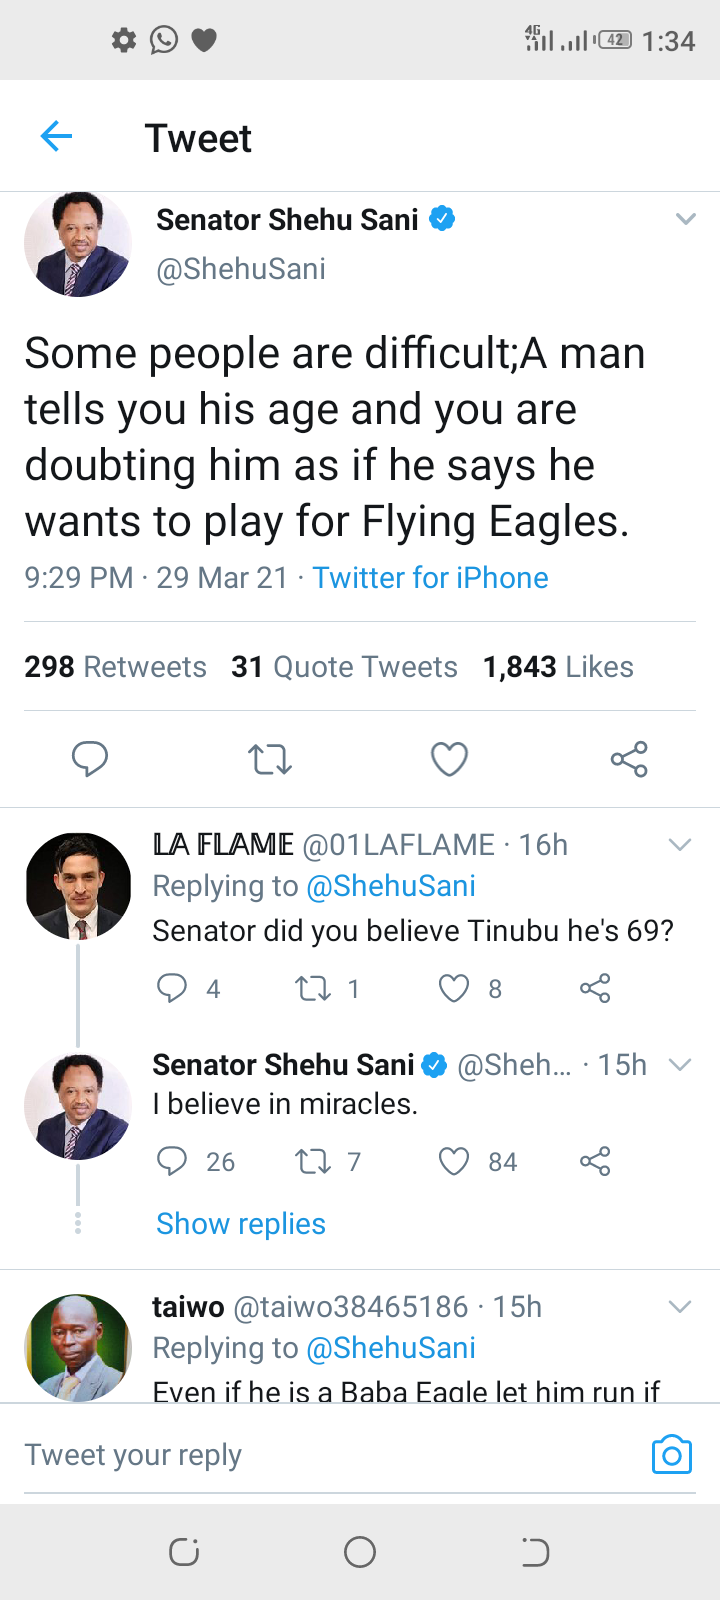Share the main tweet

pos(629,760)
